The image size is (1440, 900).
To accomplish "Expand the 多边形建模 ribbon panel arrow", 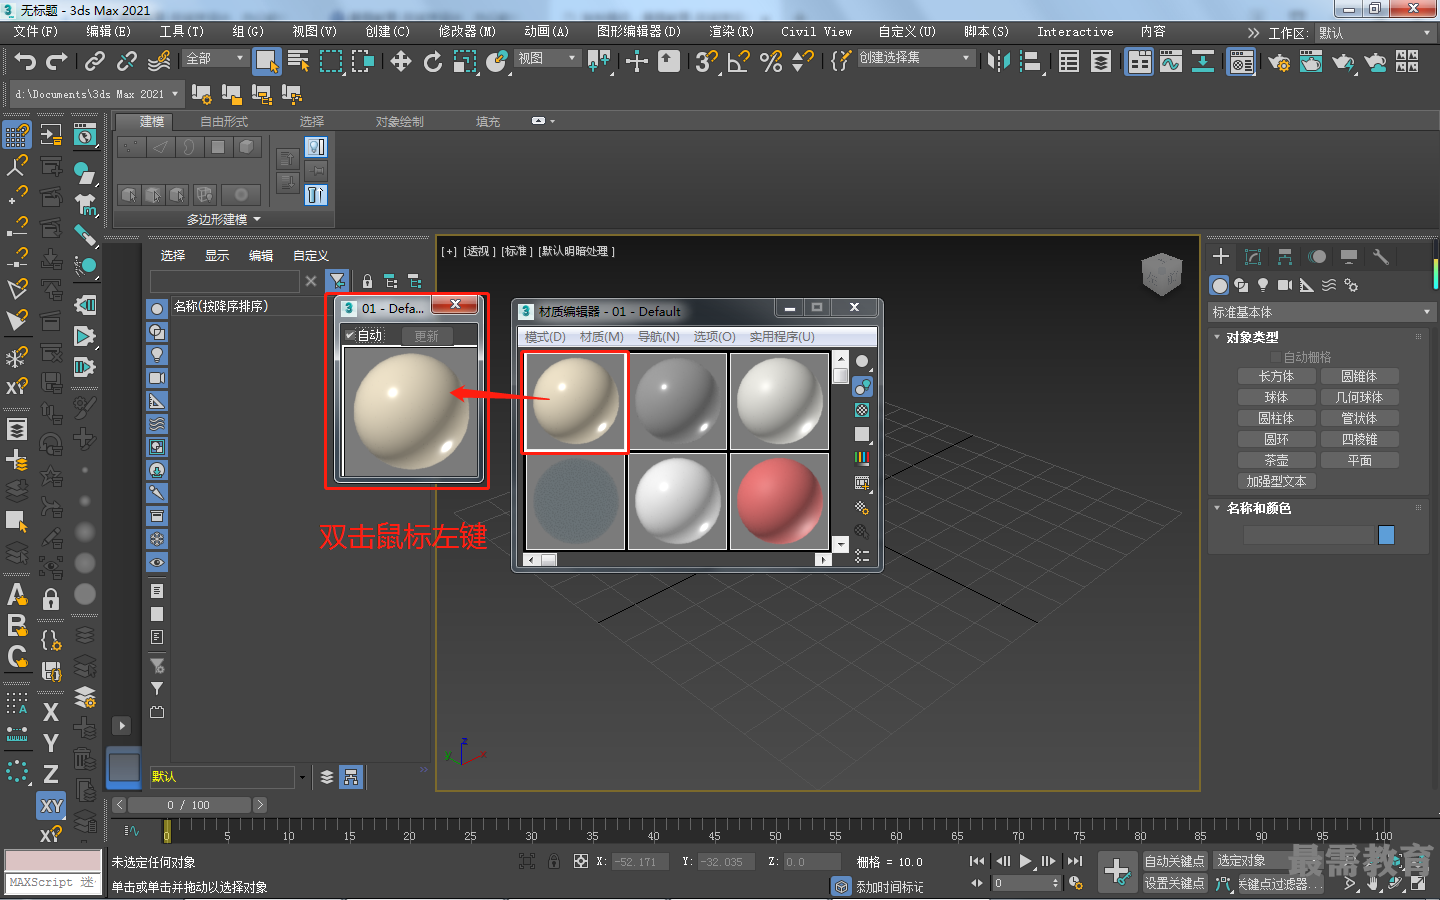I will 257,219.
